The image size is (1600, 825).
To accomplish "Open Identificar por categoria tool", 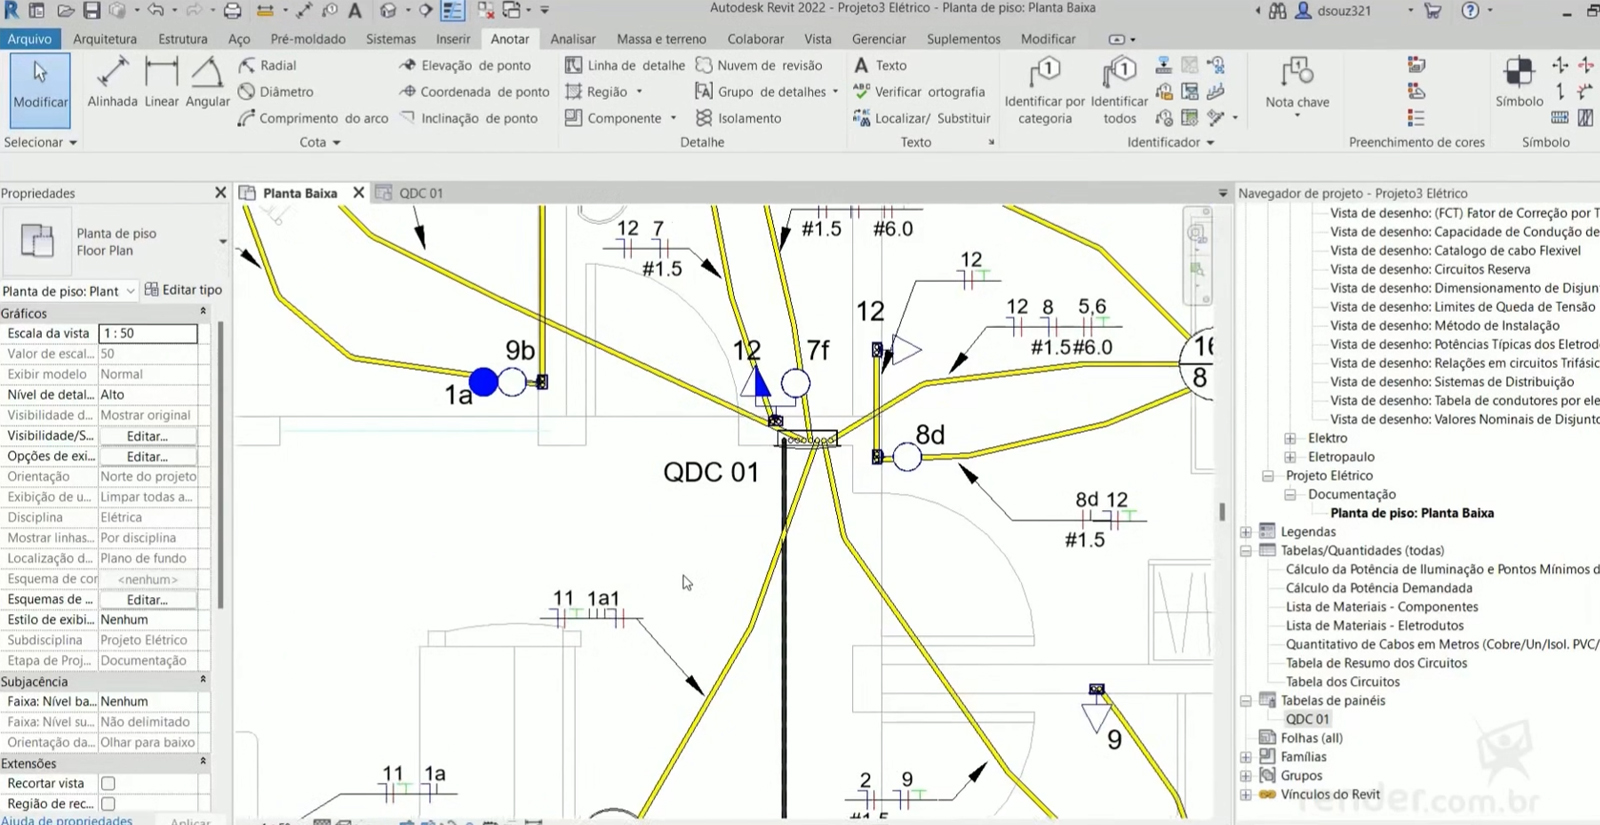I will 1044,90.
